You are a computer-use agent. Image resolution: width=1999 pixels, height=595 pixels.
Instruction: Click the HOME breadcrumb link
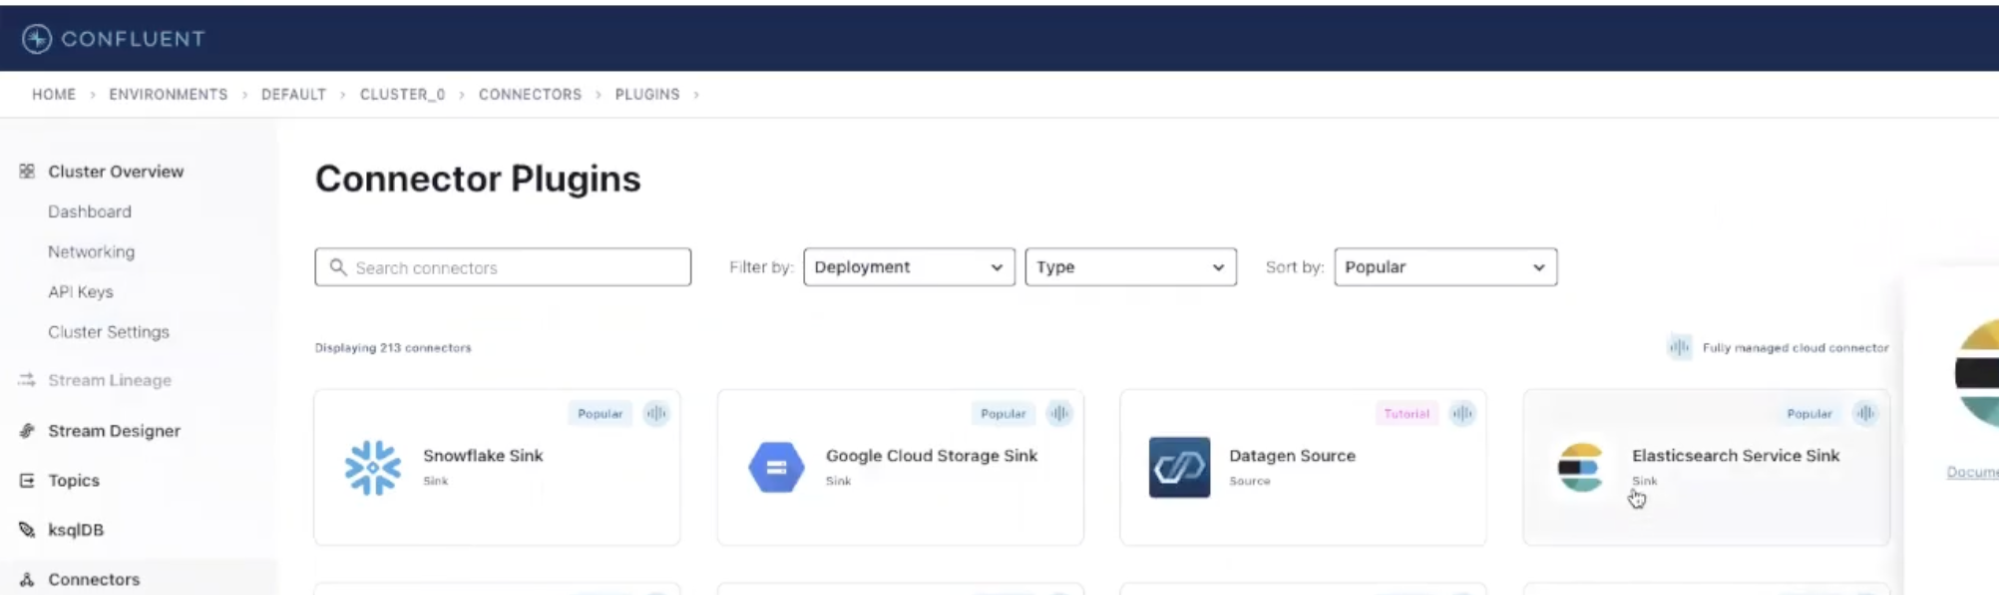(54, 94)
